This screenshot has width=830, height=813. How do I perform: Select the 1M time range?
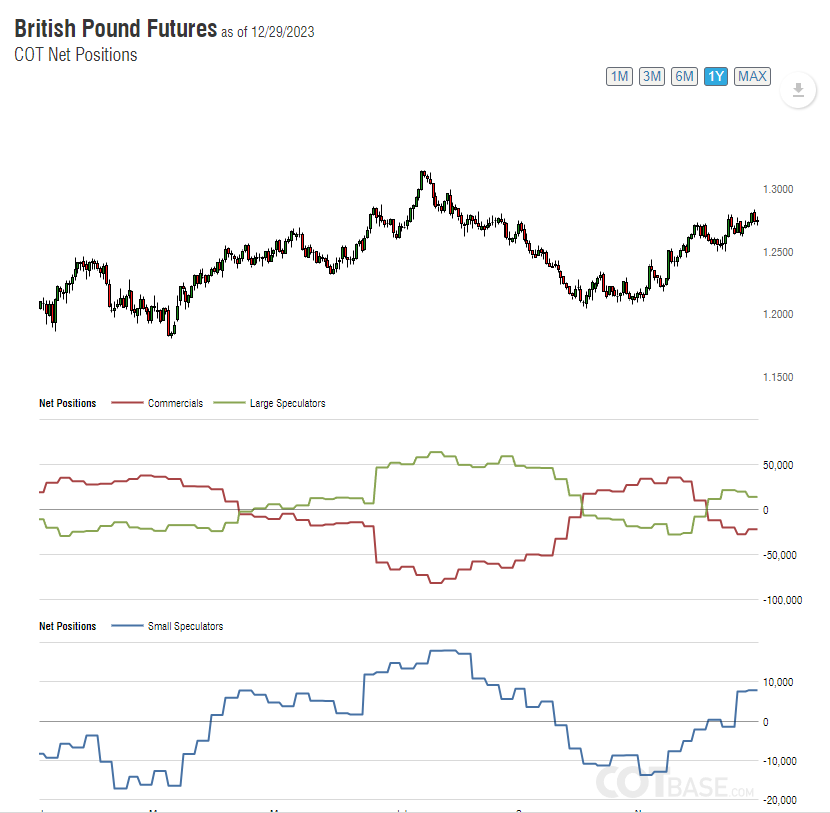point(620,76)
